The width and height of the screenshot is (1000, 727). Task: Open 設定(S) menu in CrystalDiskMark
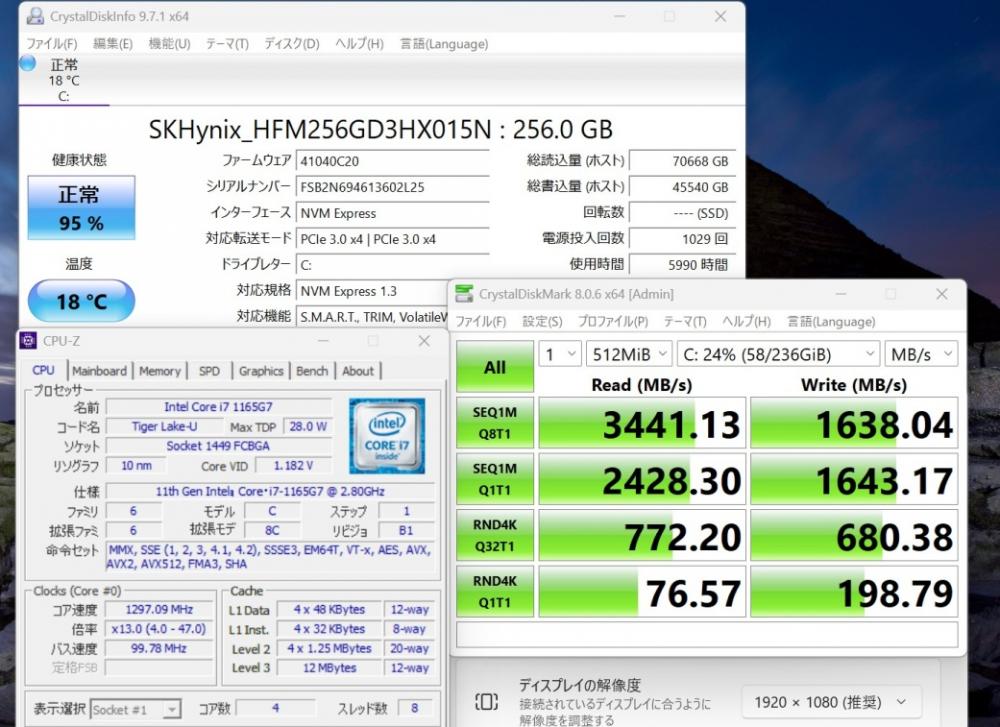point(542,321)
